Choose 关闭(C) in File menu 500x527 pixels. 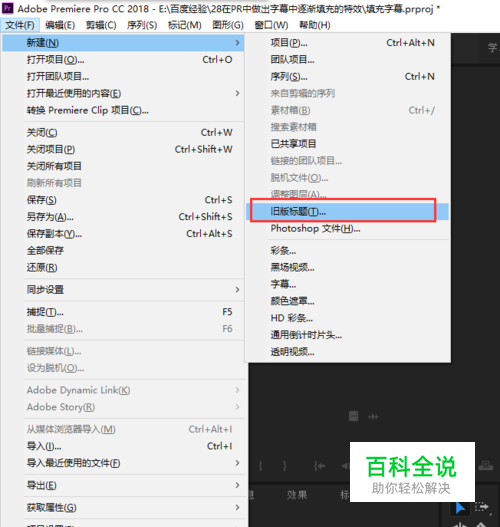pos(123,132)
